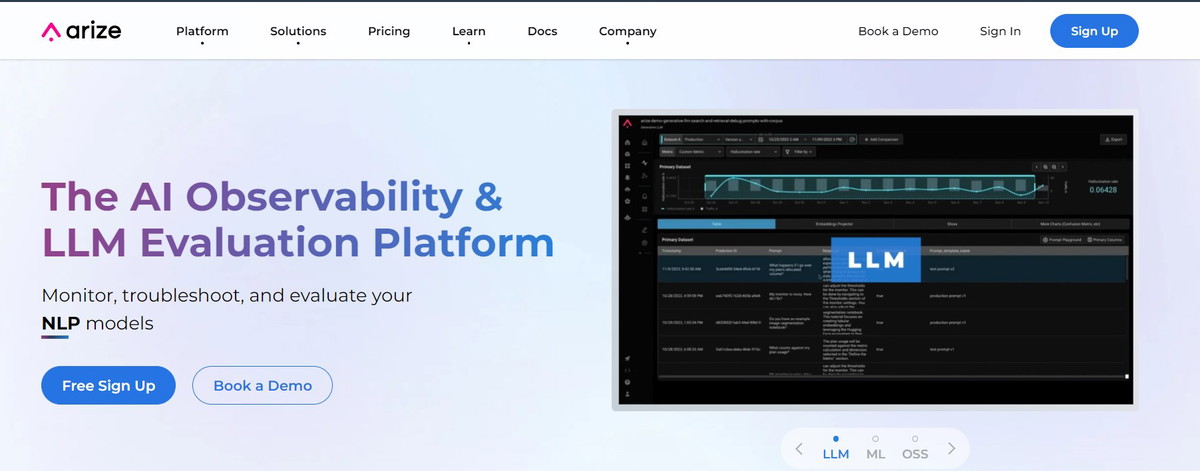Advance the carousel with the right chevron
Screen dimensions: 1200x471
point(951,450)
